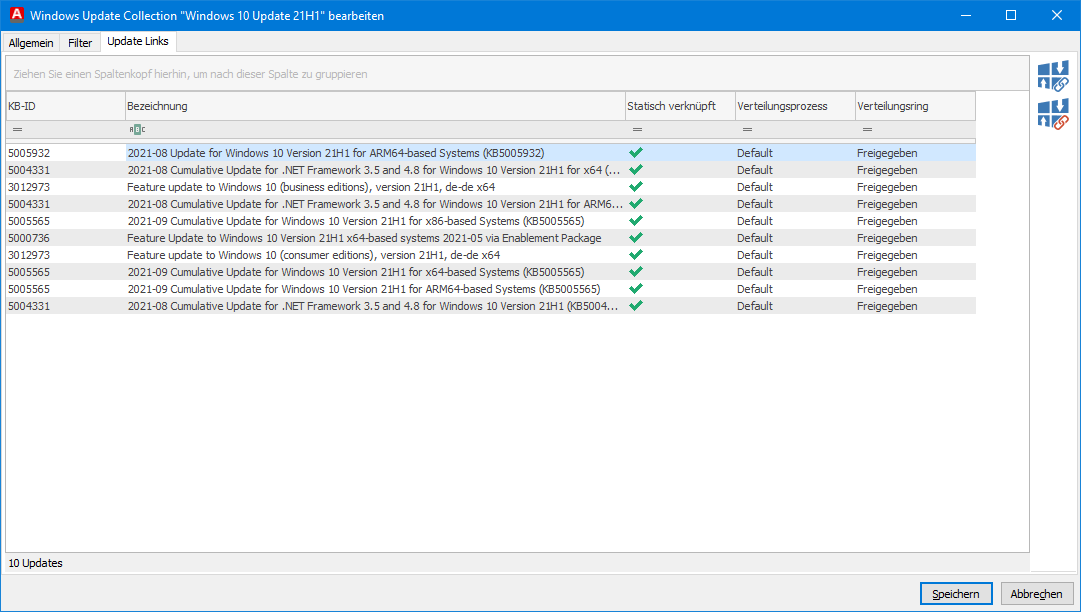Sort by the Bezeichnung column header
The width and height of the screenshot is (1081, 612).
point(375,106)
